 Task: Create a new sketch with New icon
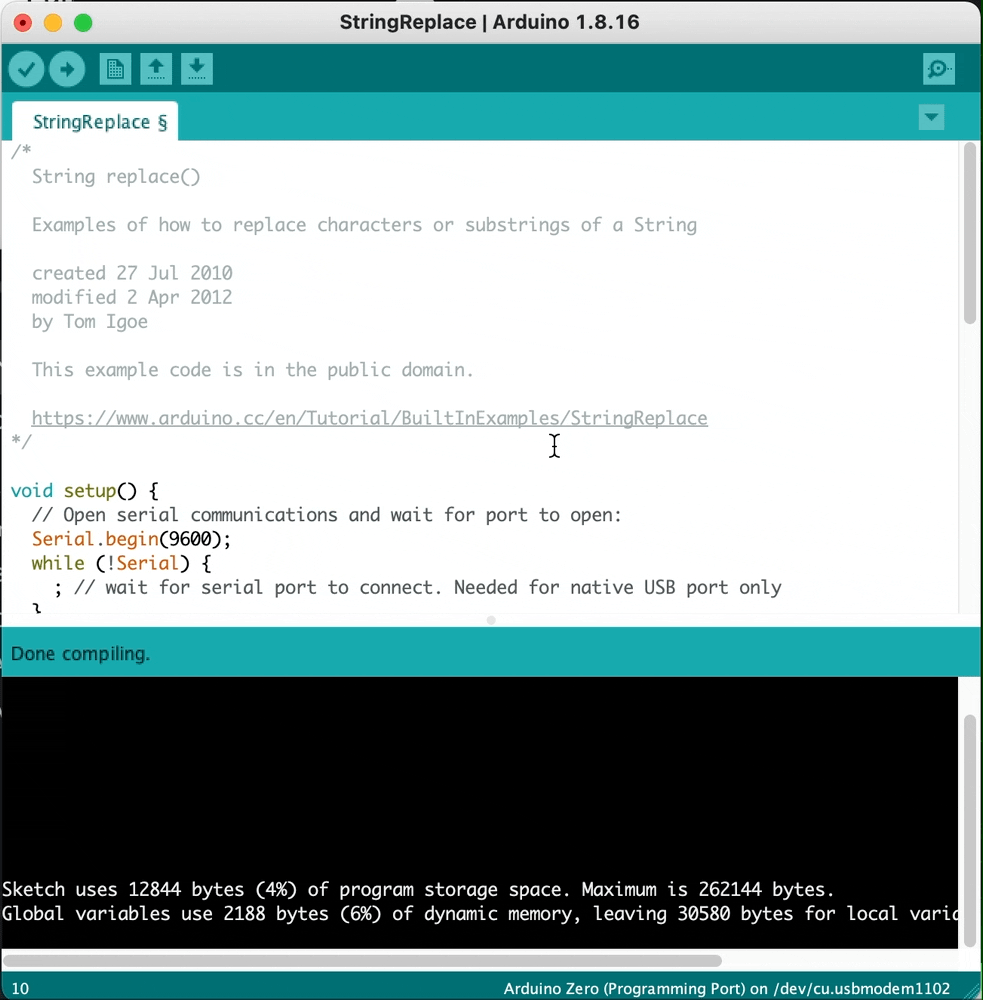115,69
